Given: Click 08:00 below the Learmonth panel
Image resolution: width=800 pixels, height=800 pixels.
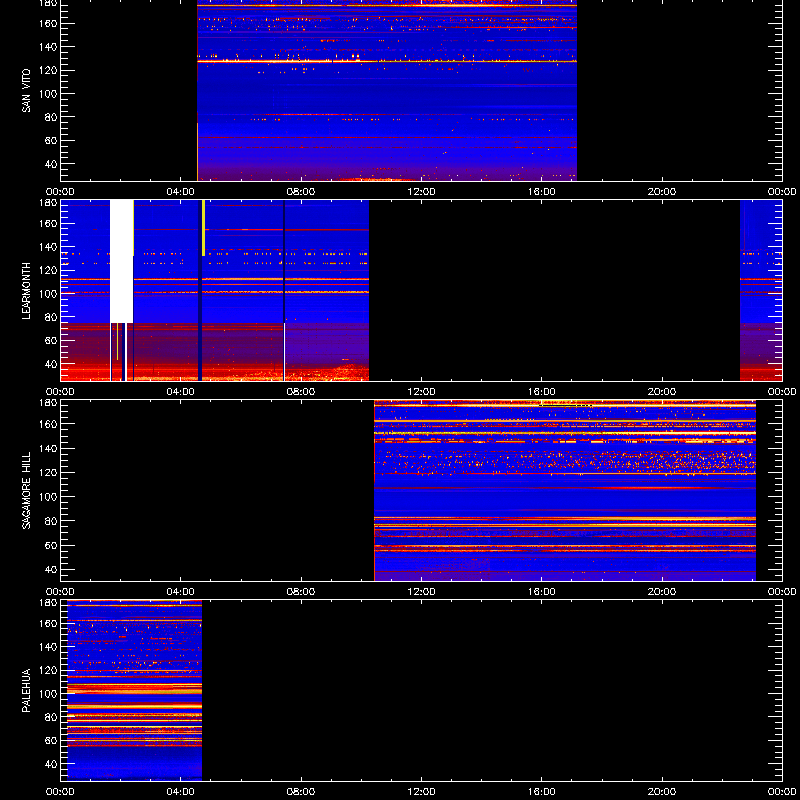Looking at the screenshot, I should (x=301, y=392).
